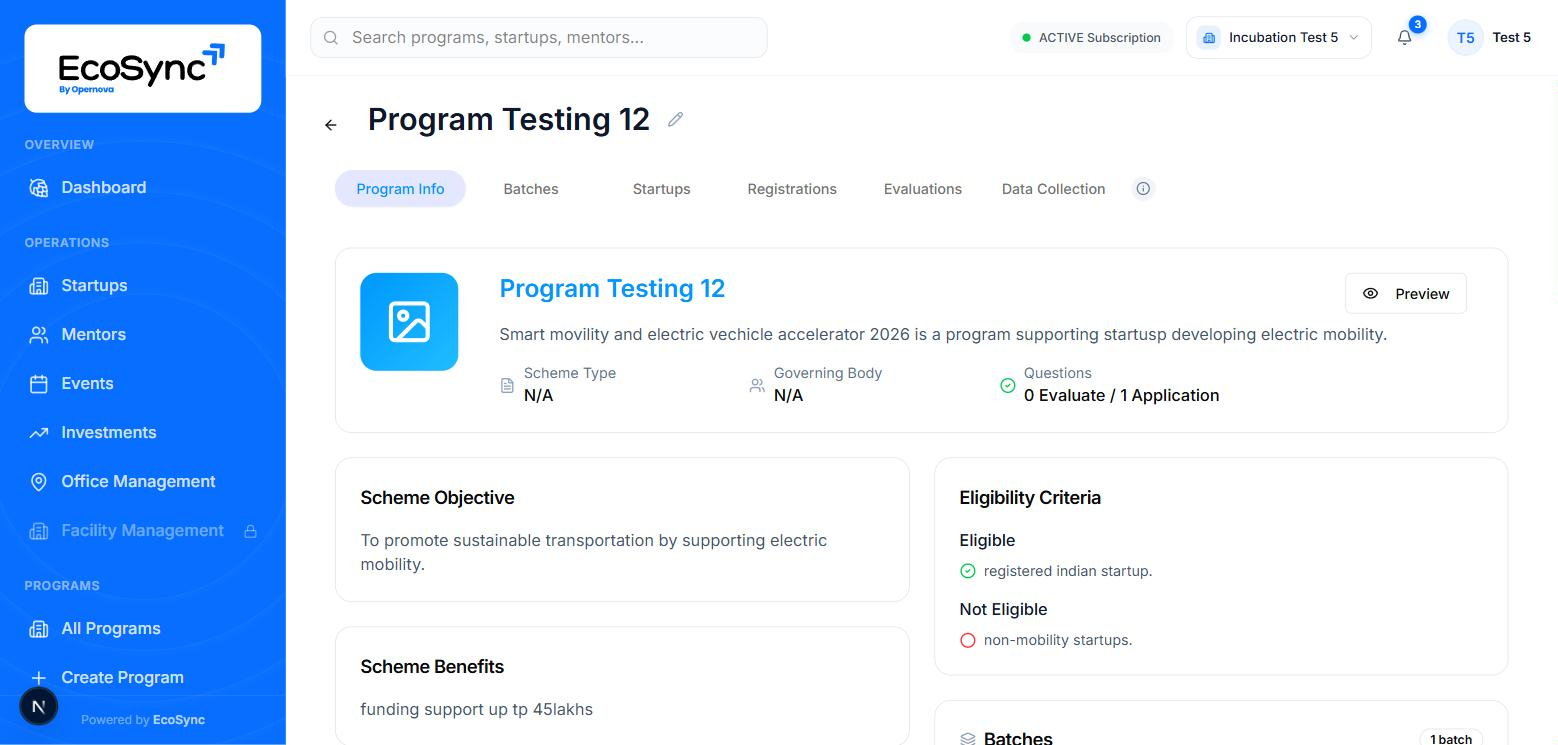The height and width of the screenshot is (745, 1558).
Task: Click the '1 batch' badge
Action: [1450, 739]
